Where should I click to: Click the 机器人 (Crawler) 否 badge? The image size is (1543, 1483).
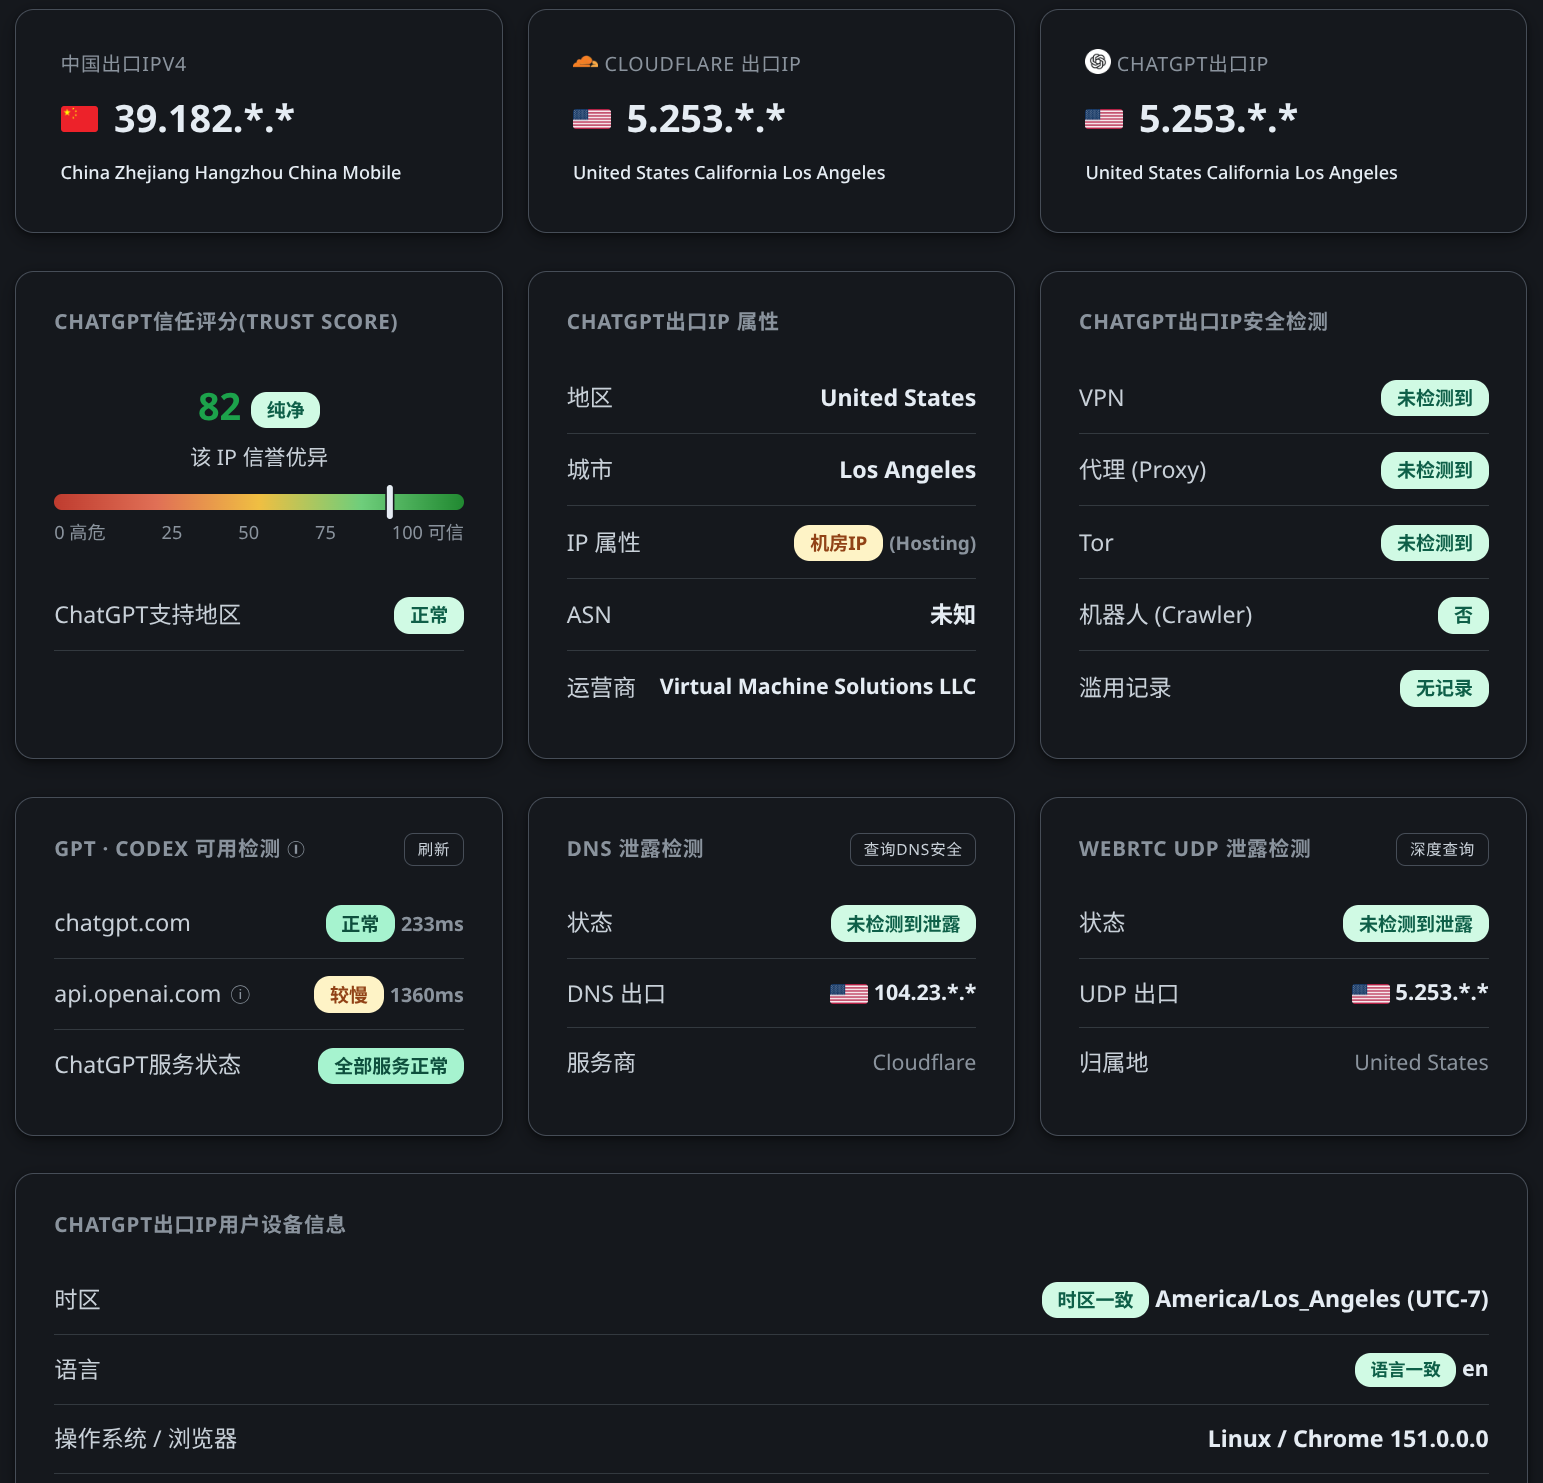pyautogui.click(x=1463, y=615)
